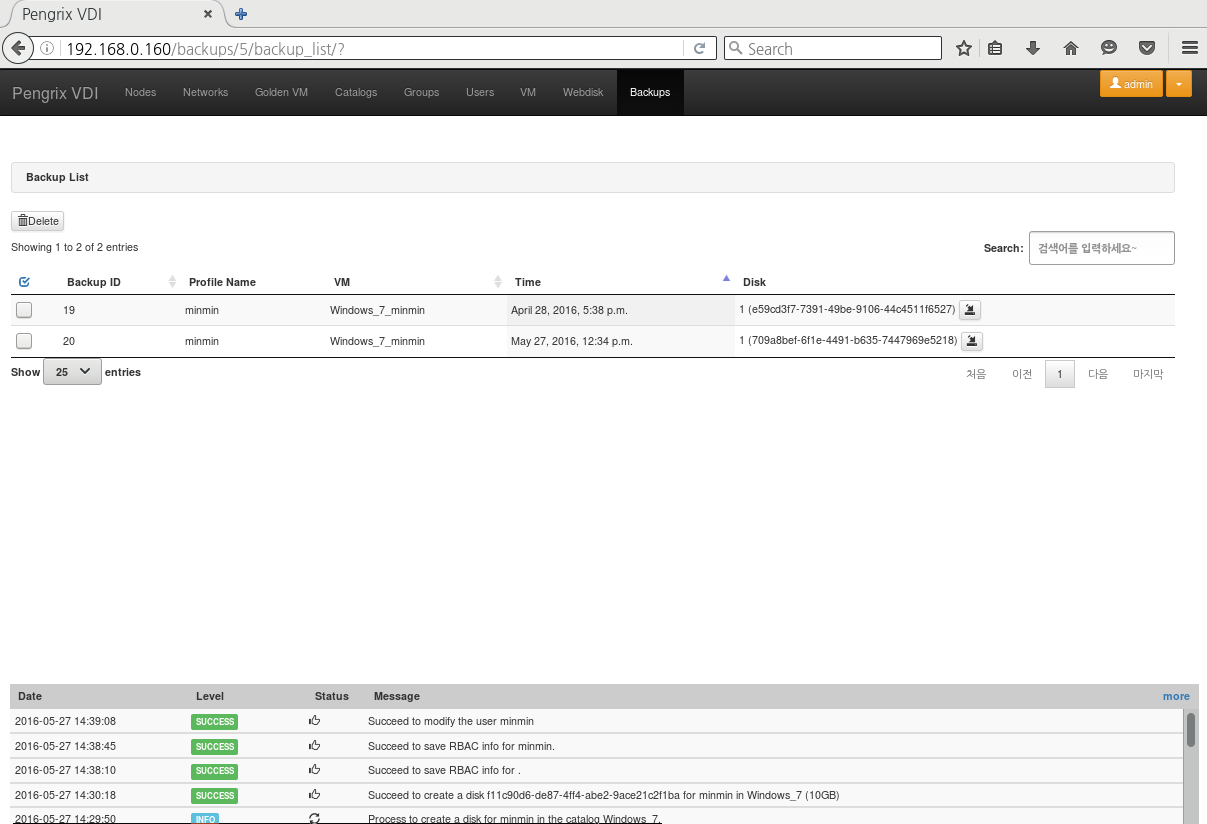Open the admin dropdown caret
The height and width of the screenshot is (824, 1207).
pos(1179,84)
